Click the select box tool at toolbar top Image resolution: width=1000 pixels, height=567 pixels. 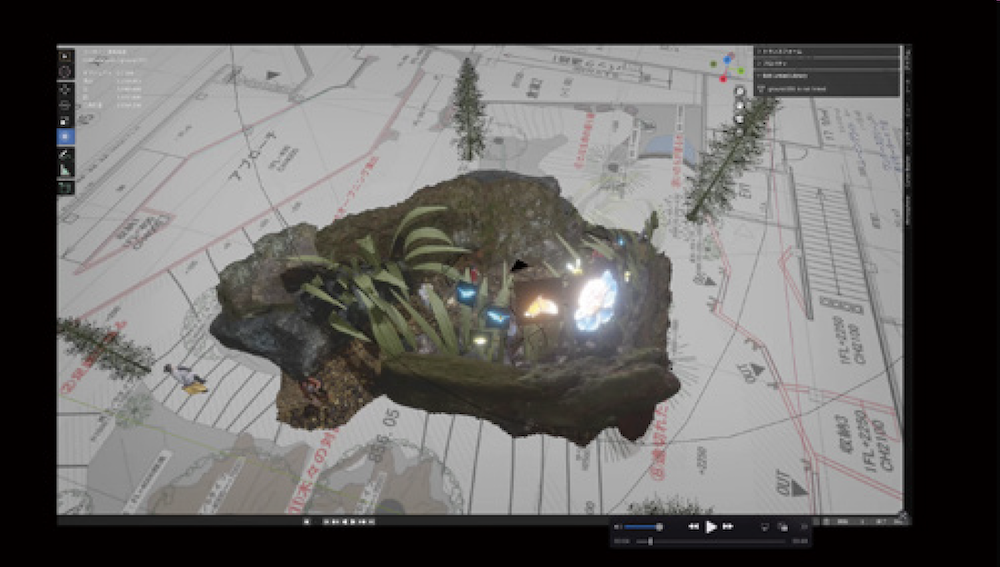click(x=65, y=56)
